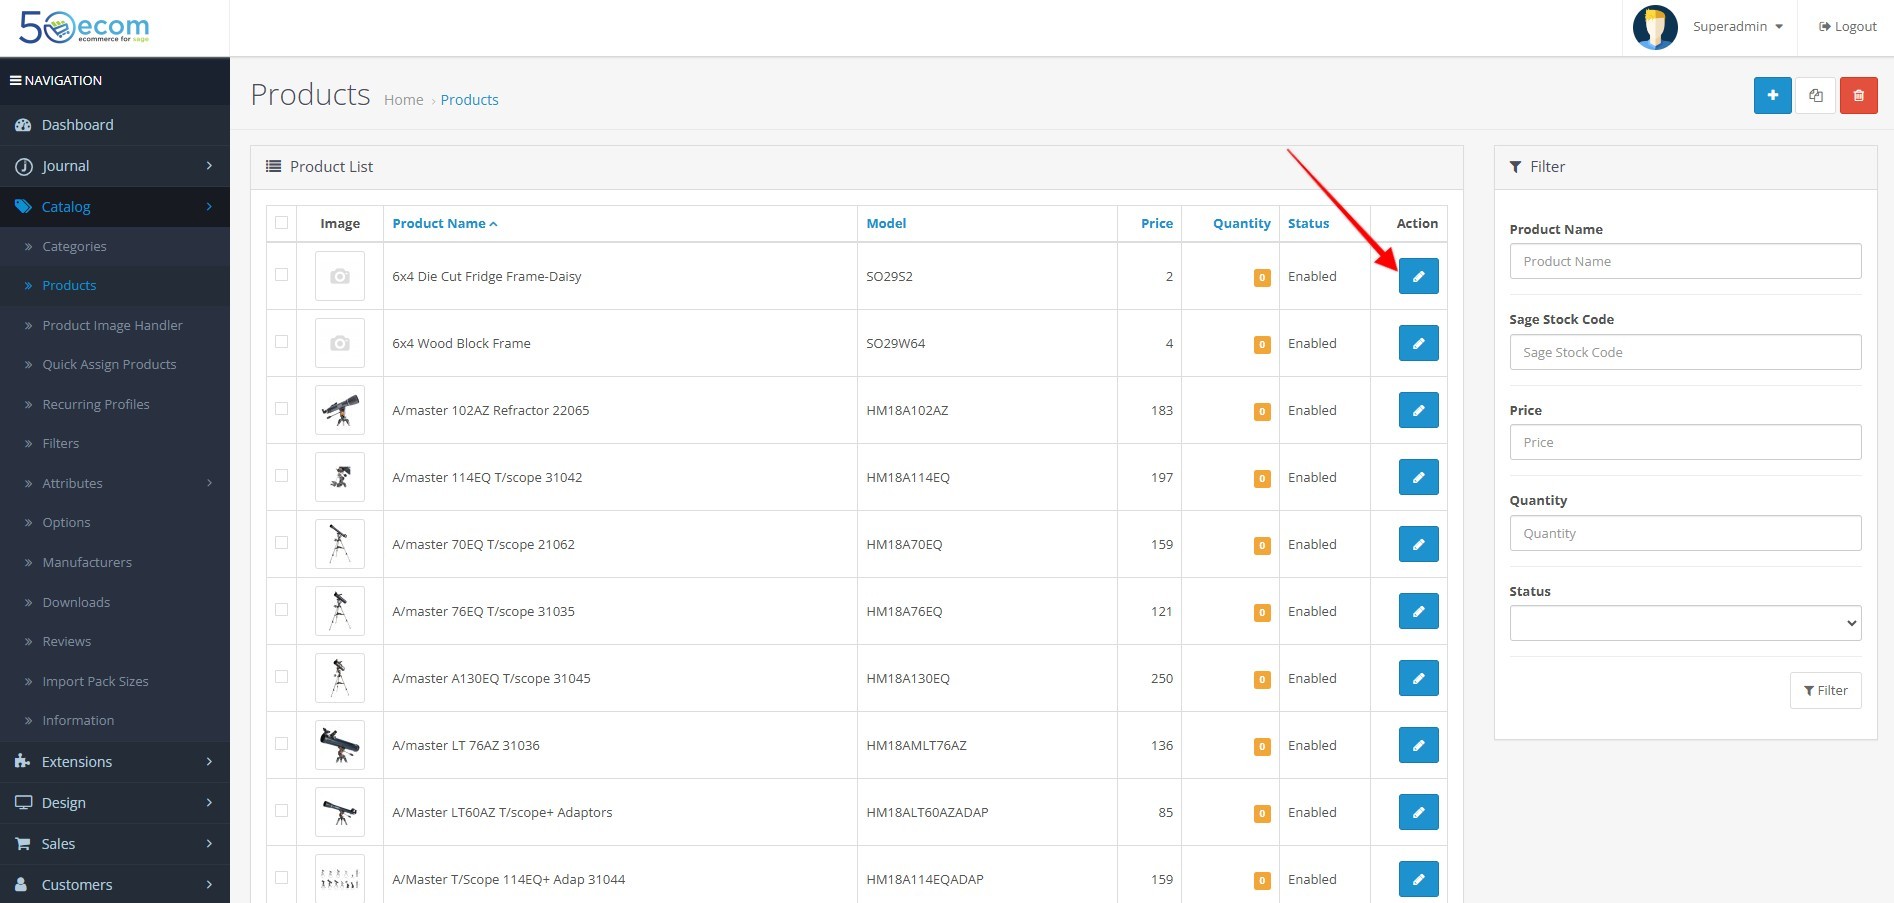Expand the Customers navigation menu
Viewport: 1894px width, 903px height.
point(115,885)
